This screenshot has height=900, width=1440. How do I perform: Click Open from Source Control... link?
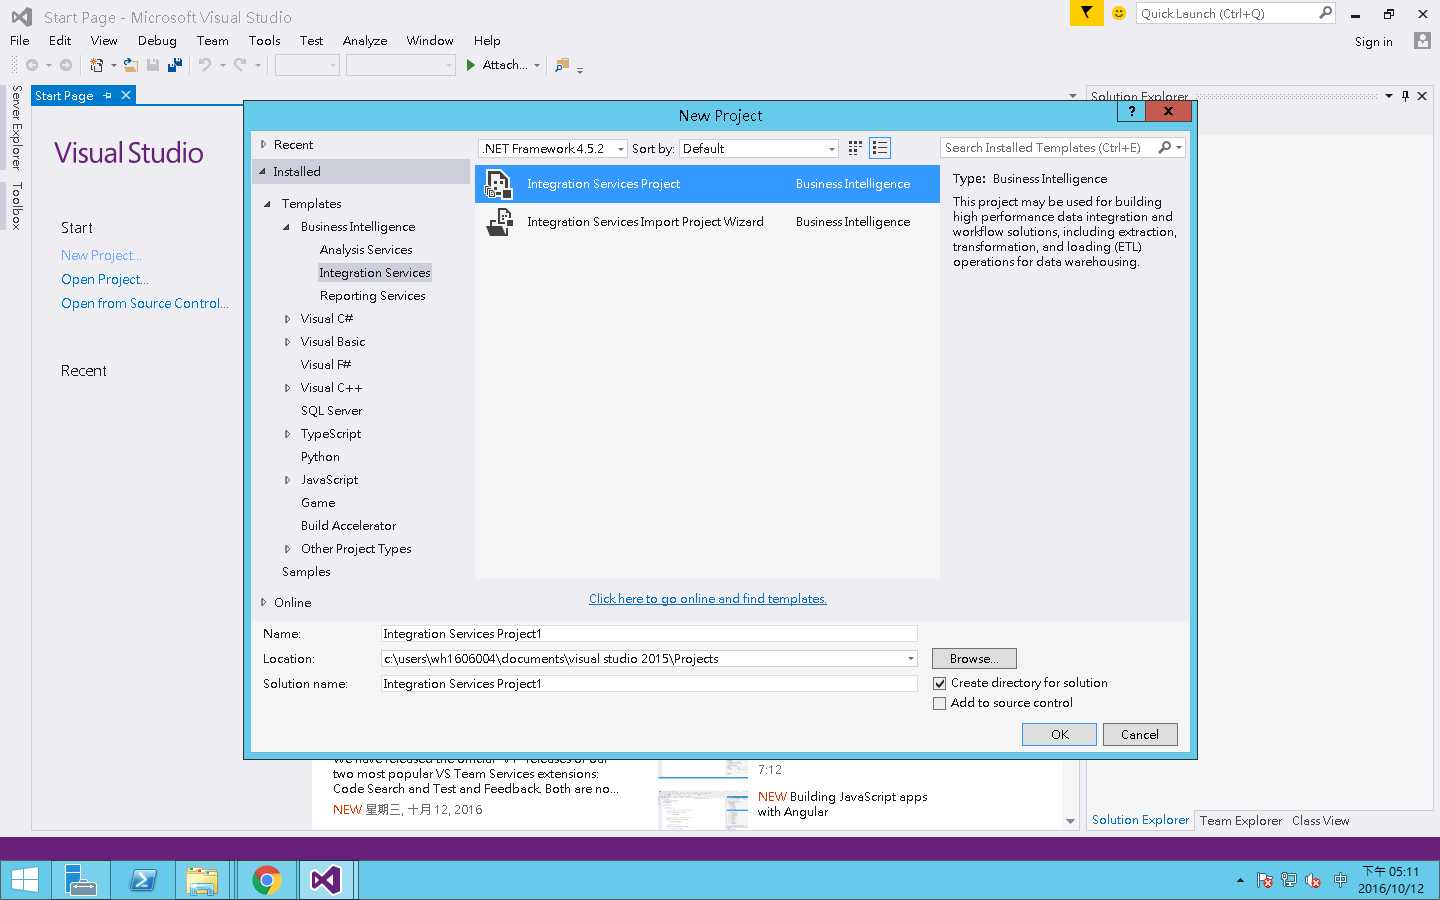tap(145, 303)
